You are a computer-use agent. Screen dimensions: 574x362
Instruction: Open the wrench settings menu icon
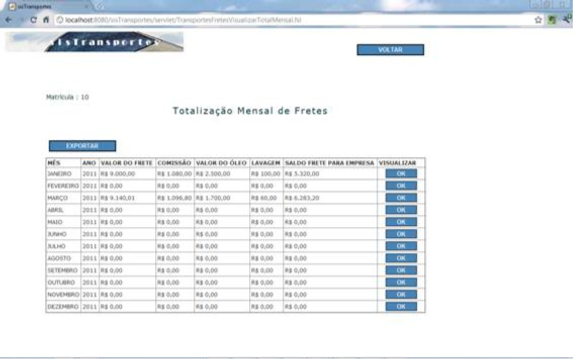coord(567,19)
